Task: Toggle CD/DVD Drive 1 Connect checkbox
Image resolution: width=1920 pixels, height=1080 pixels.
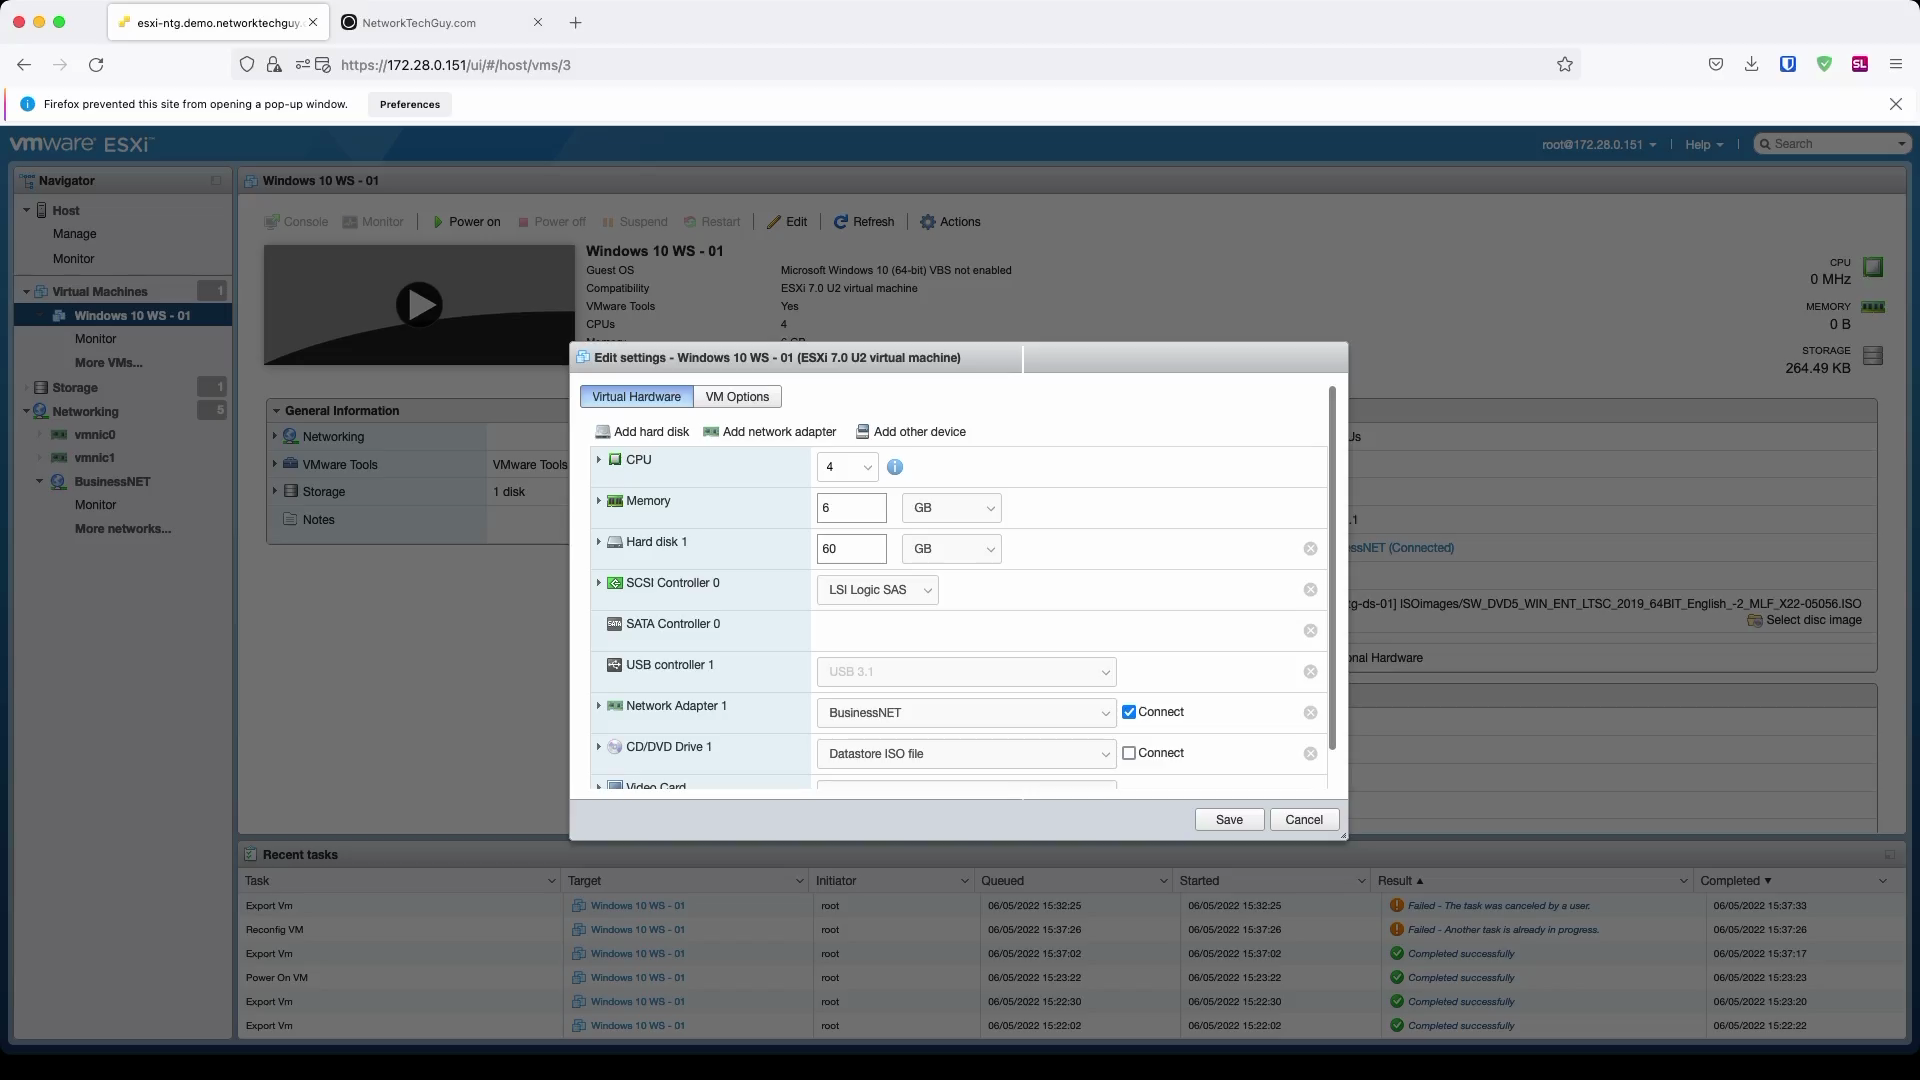Action: click(1129, 754)
